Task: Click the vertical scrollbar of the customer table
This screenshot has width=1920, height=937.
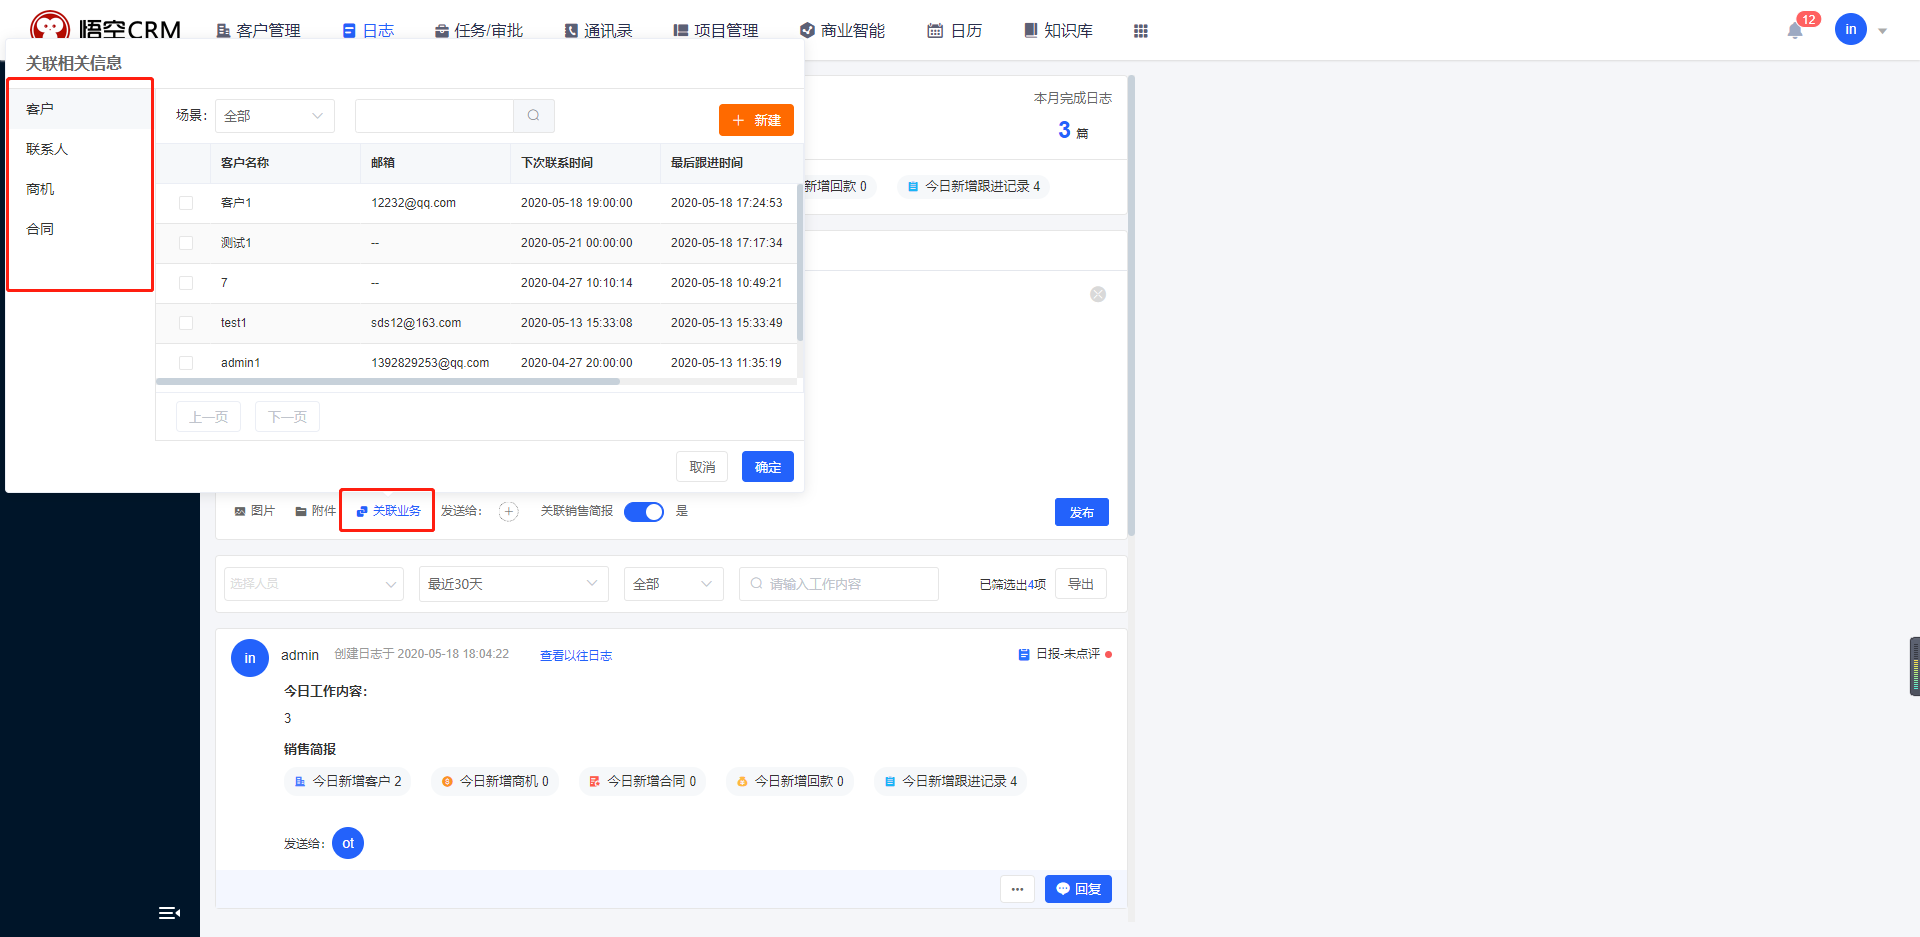Action: click(800, 260)
